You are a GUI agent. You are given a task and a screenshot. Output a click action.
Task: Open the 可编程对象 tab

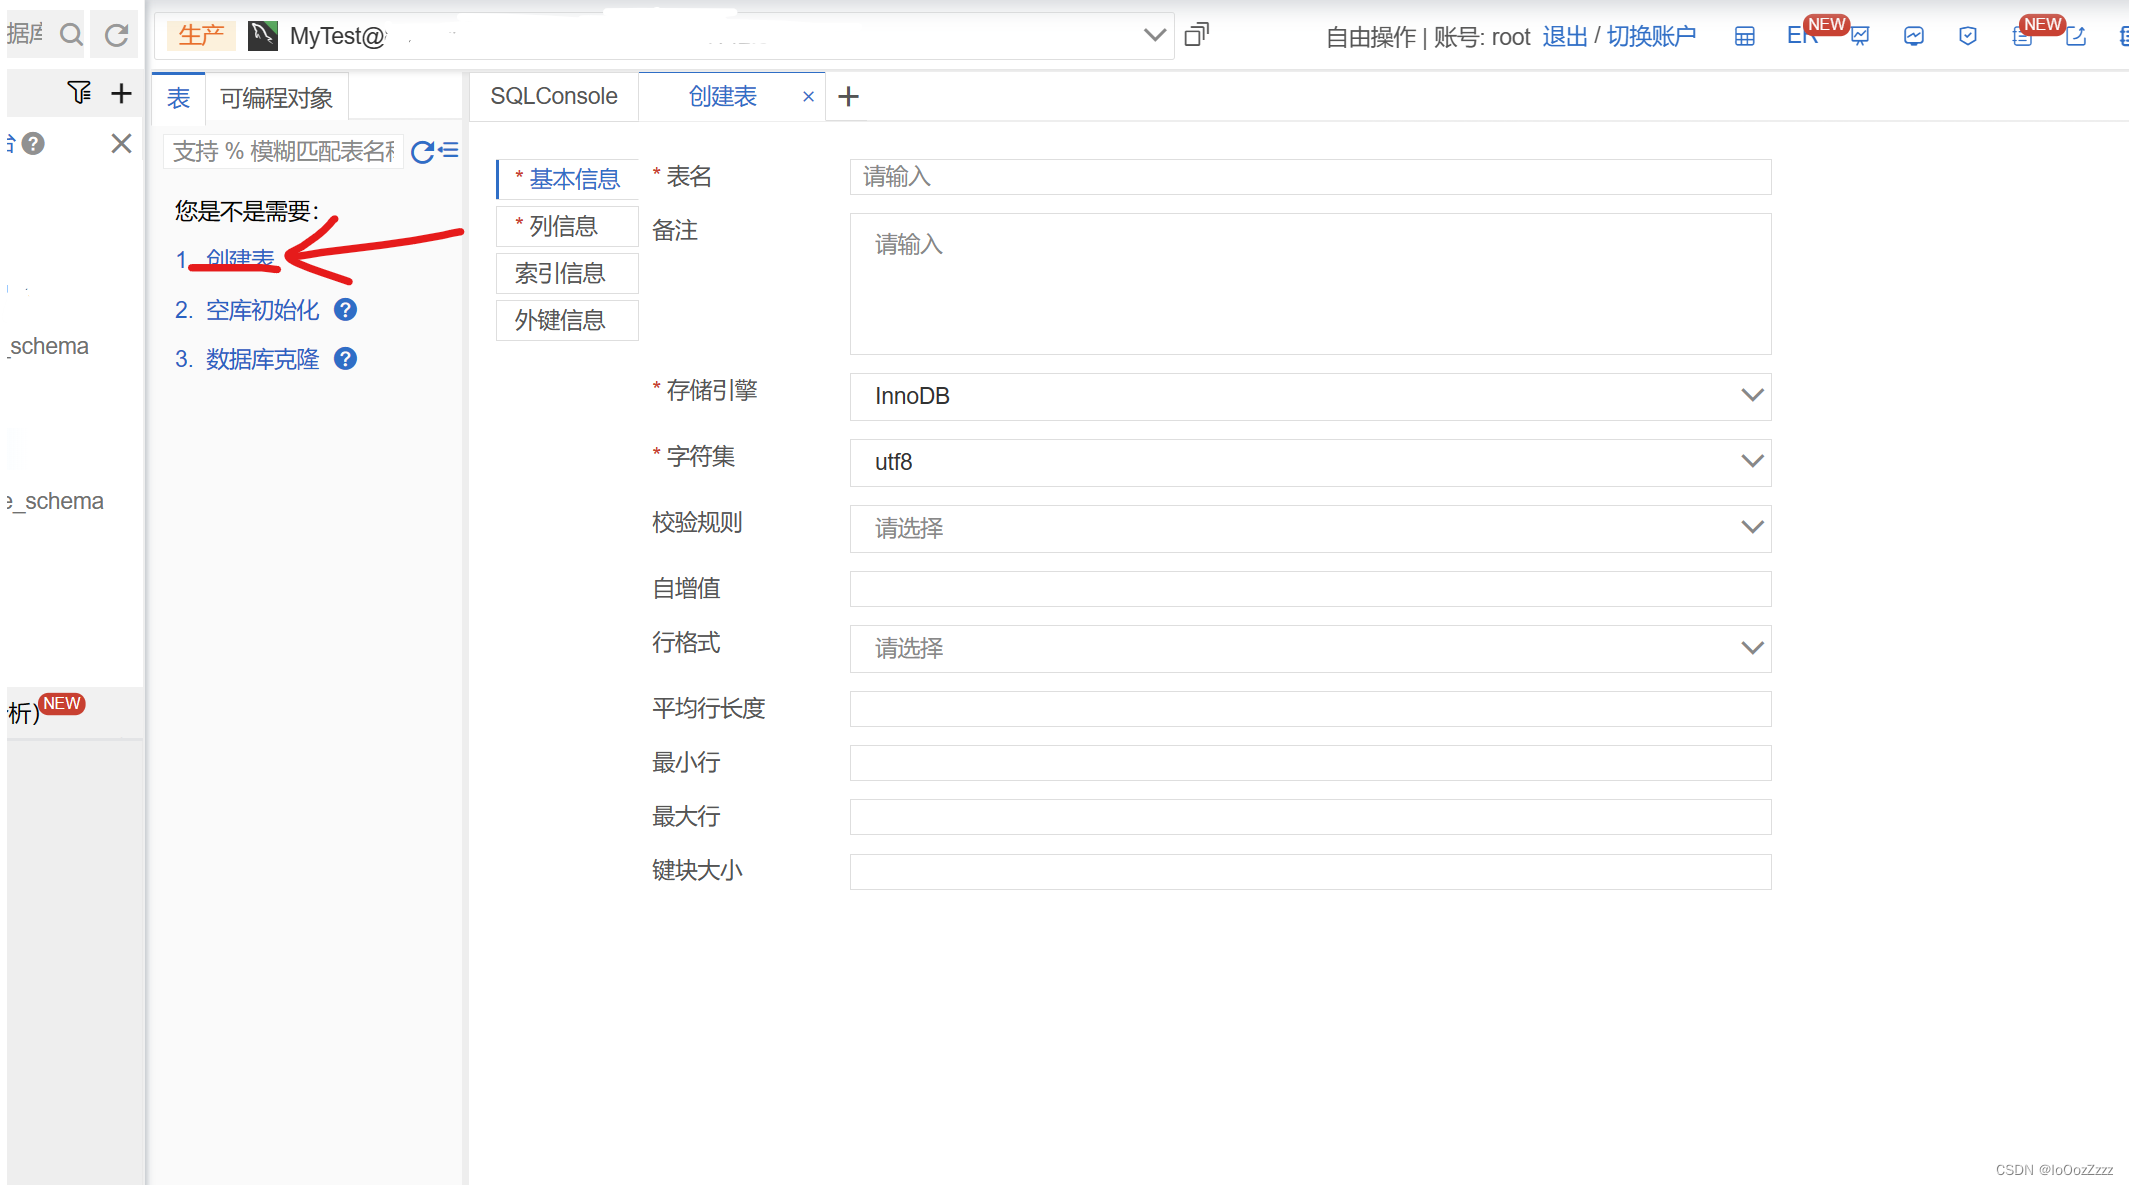point(276,98)
